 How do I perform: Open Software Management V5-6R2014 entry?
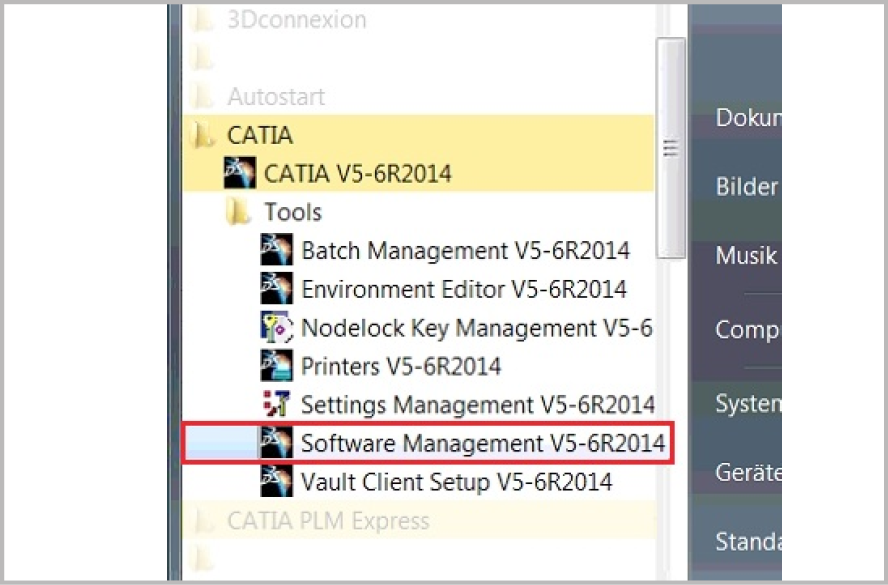pos(483,443)
